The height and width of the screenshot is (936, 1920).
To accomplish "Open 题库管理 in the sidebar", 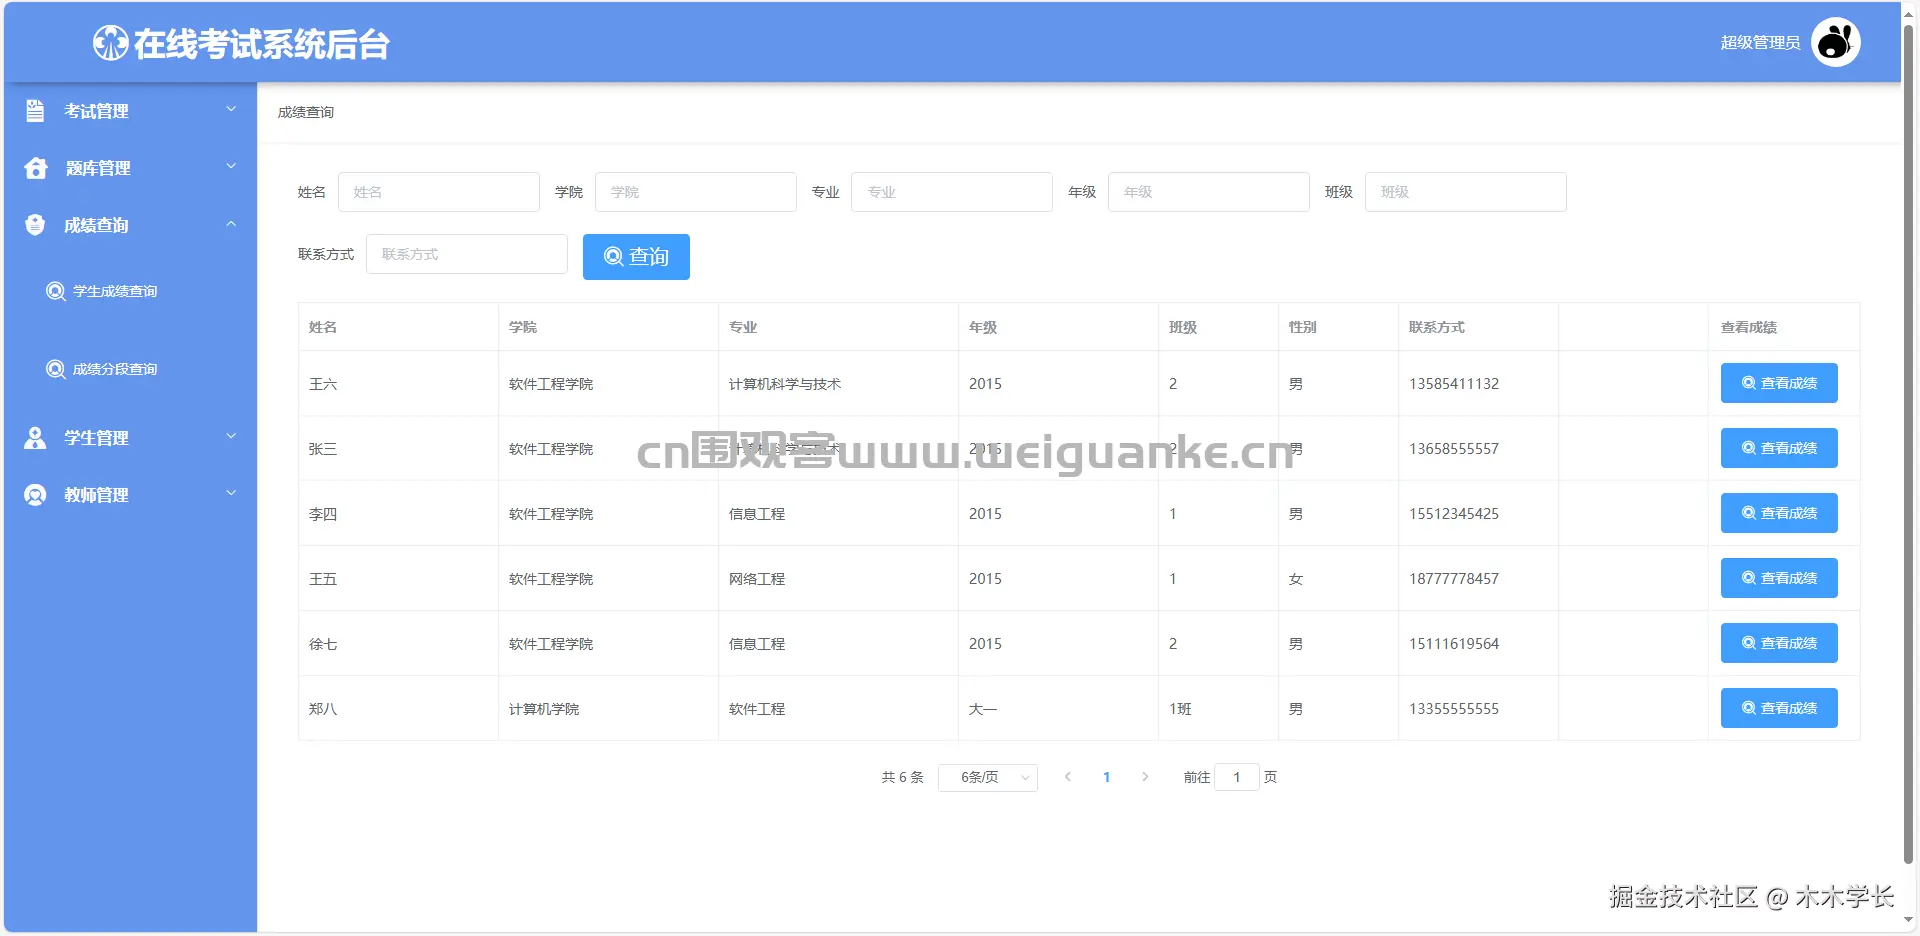I will [x=130, y=168].
